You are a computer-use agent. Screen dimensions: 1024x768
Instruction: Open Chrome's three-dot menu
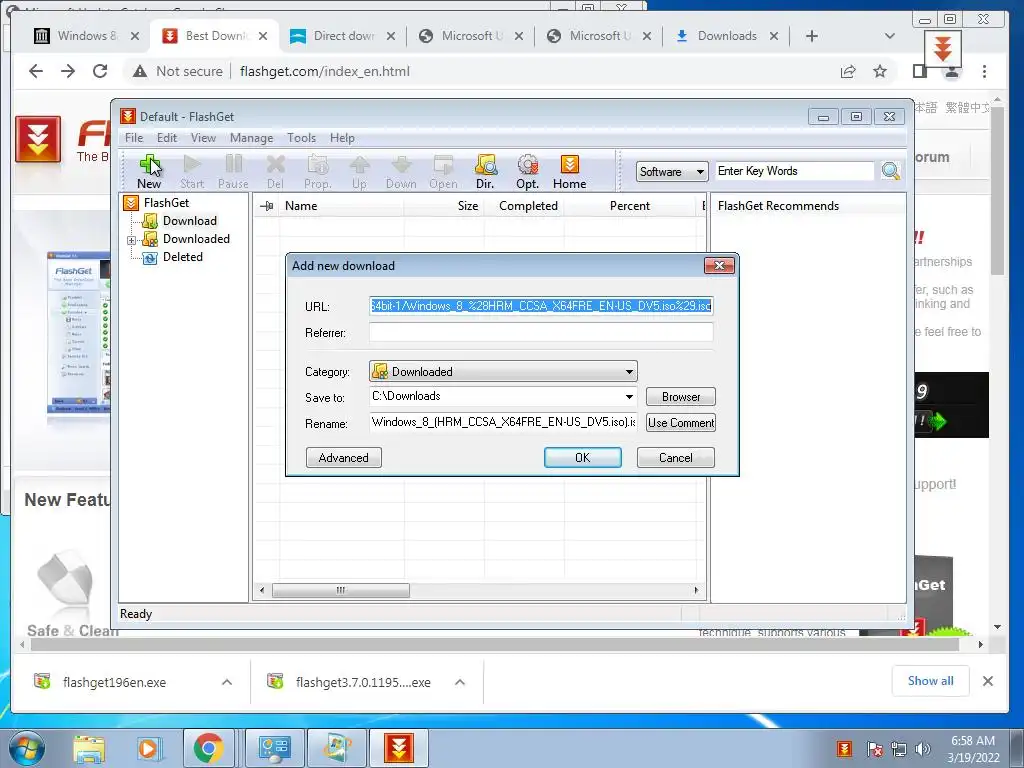pyautogui.click(x=984, y=71)
